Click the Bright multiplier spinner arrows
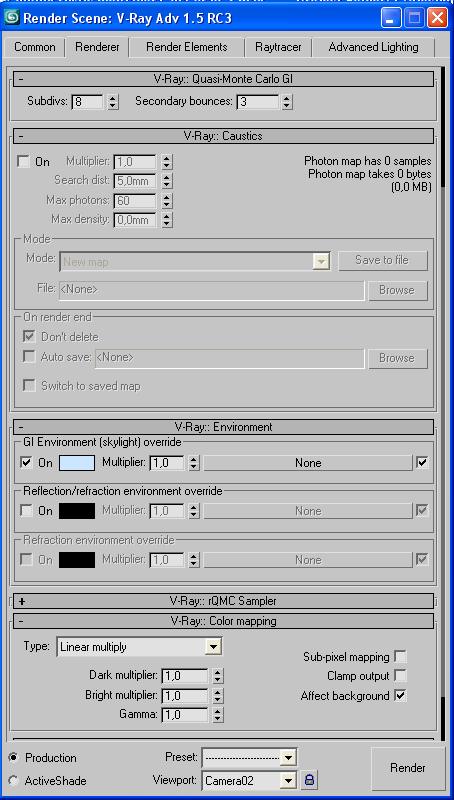 click(218, 695)
